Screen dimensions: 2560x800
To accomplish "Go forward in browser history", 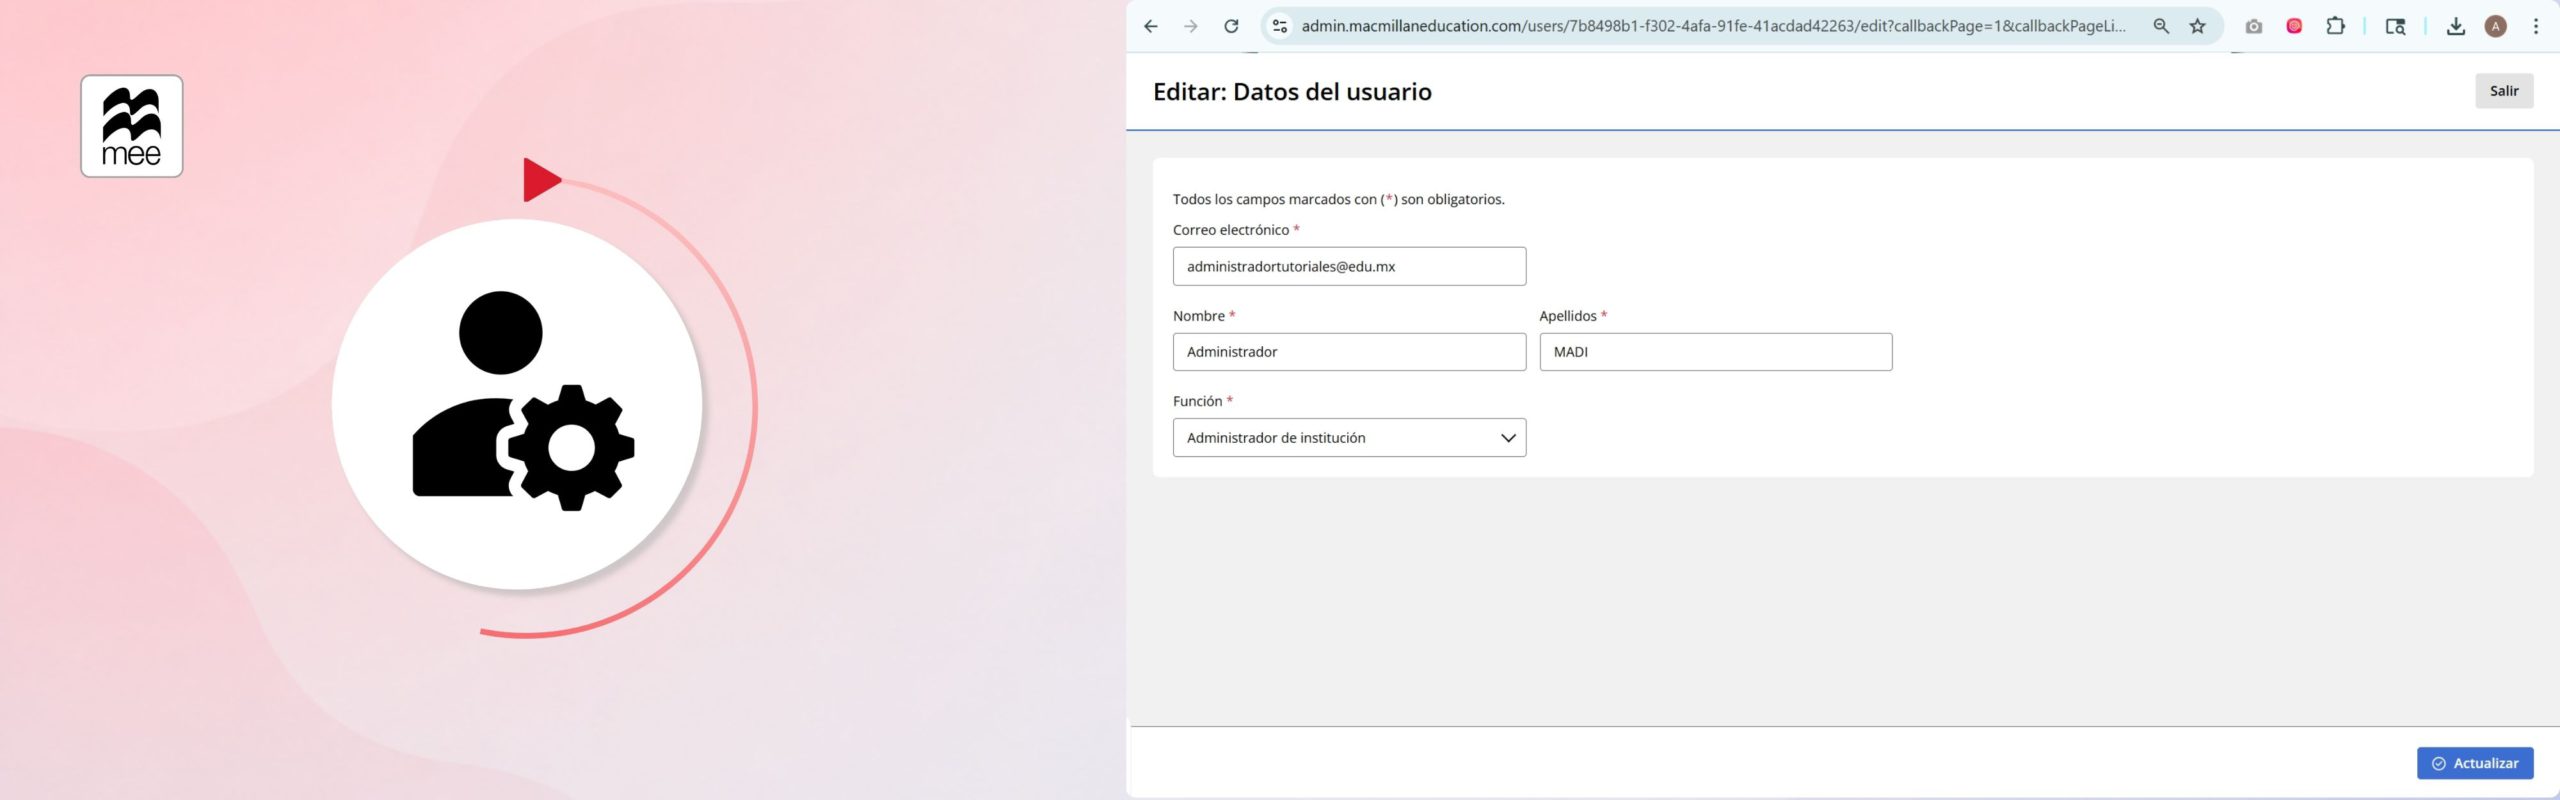I will (1190, 27).
